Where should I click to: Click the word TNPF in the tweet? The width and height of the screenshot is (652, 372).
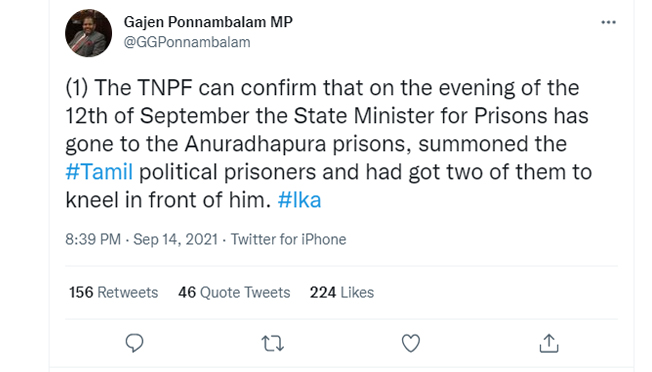pos(165,88)
